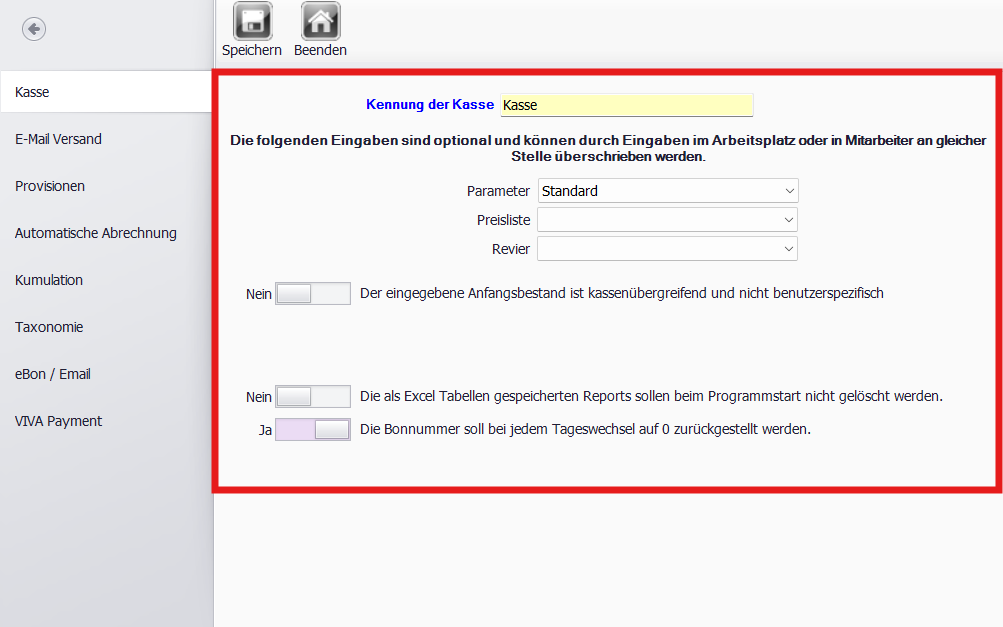
Task: Open the Preisliste dropdown
Action: point(668,220)
